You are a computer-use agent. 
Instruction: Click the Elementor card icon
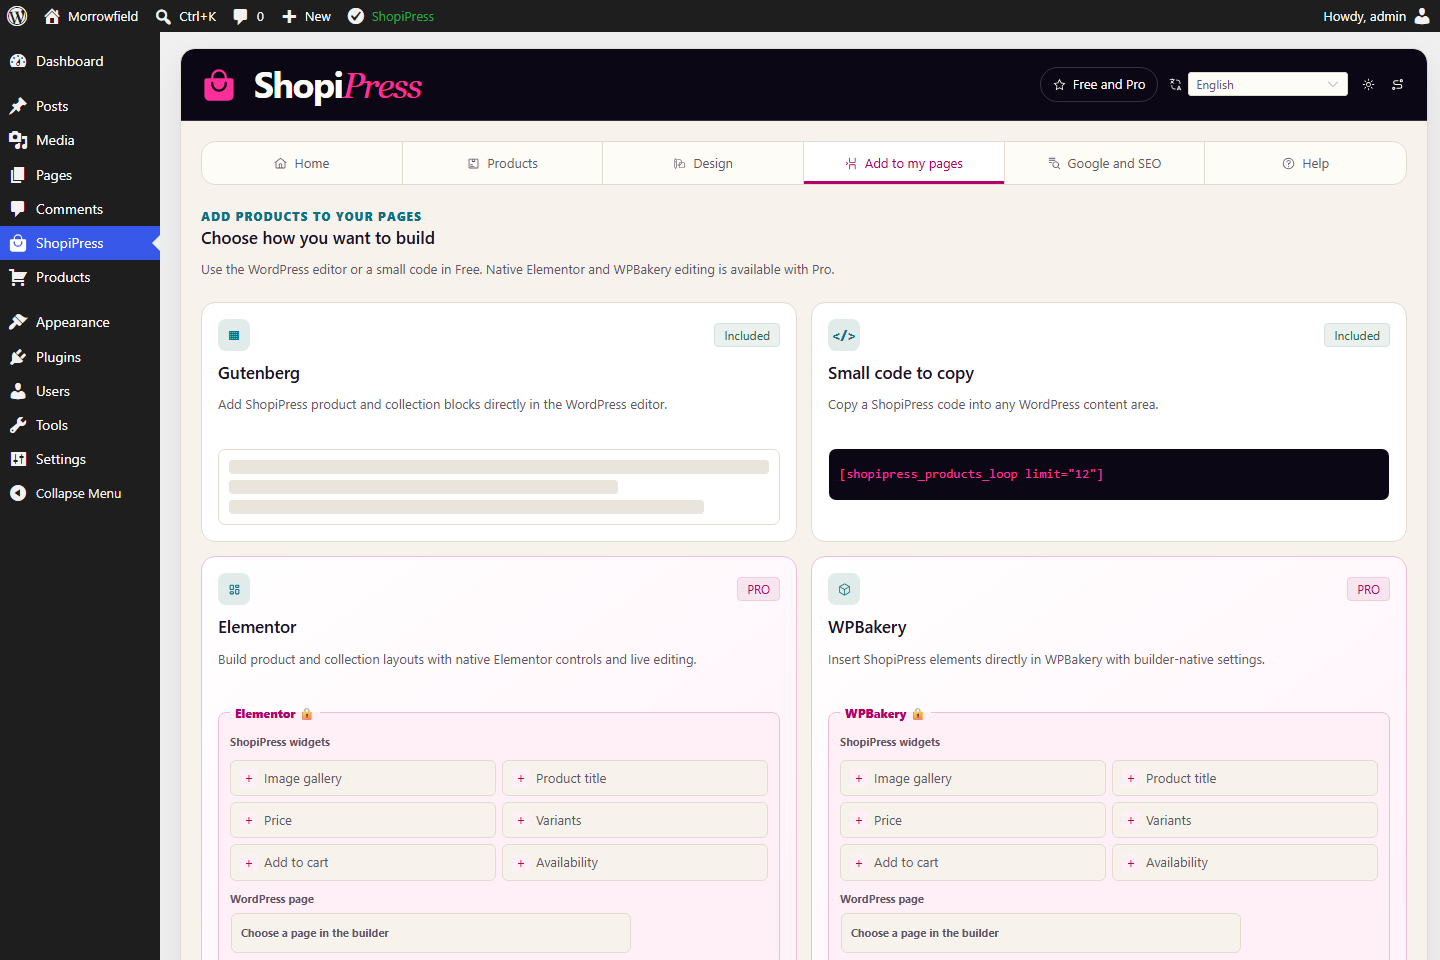click(x=234, y=590)
